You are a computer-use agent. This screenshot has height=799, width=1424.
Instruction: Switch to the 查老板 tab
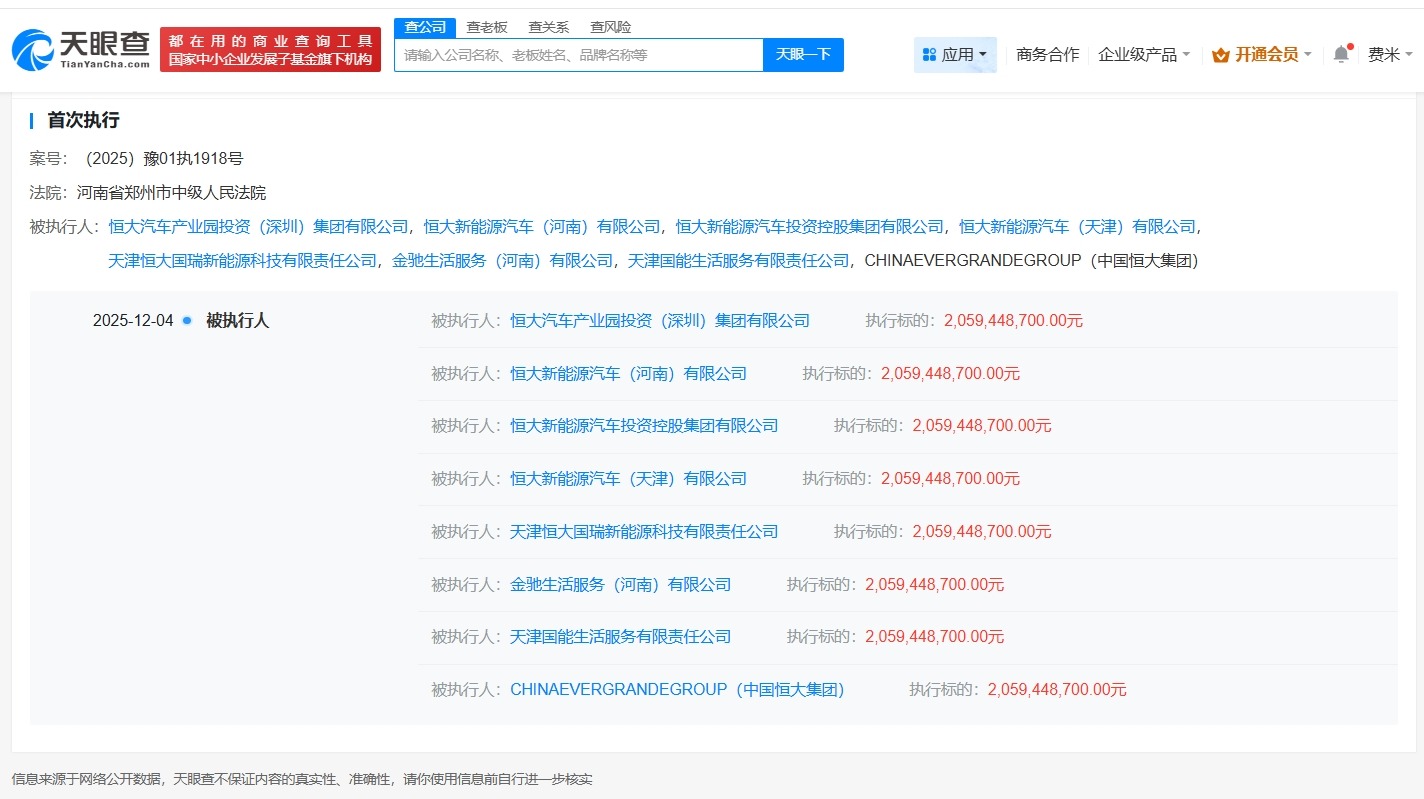[x=486, y=27]
